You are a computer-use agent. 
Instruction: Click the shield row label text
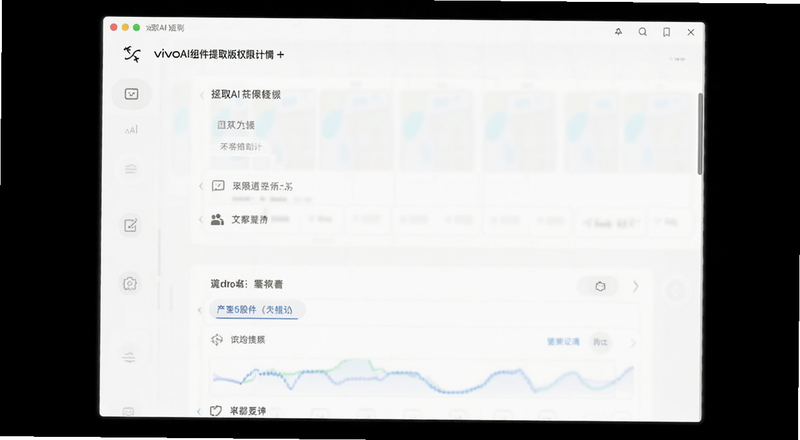coord(247,411)
